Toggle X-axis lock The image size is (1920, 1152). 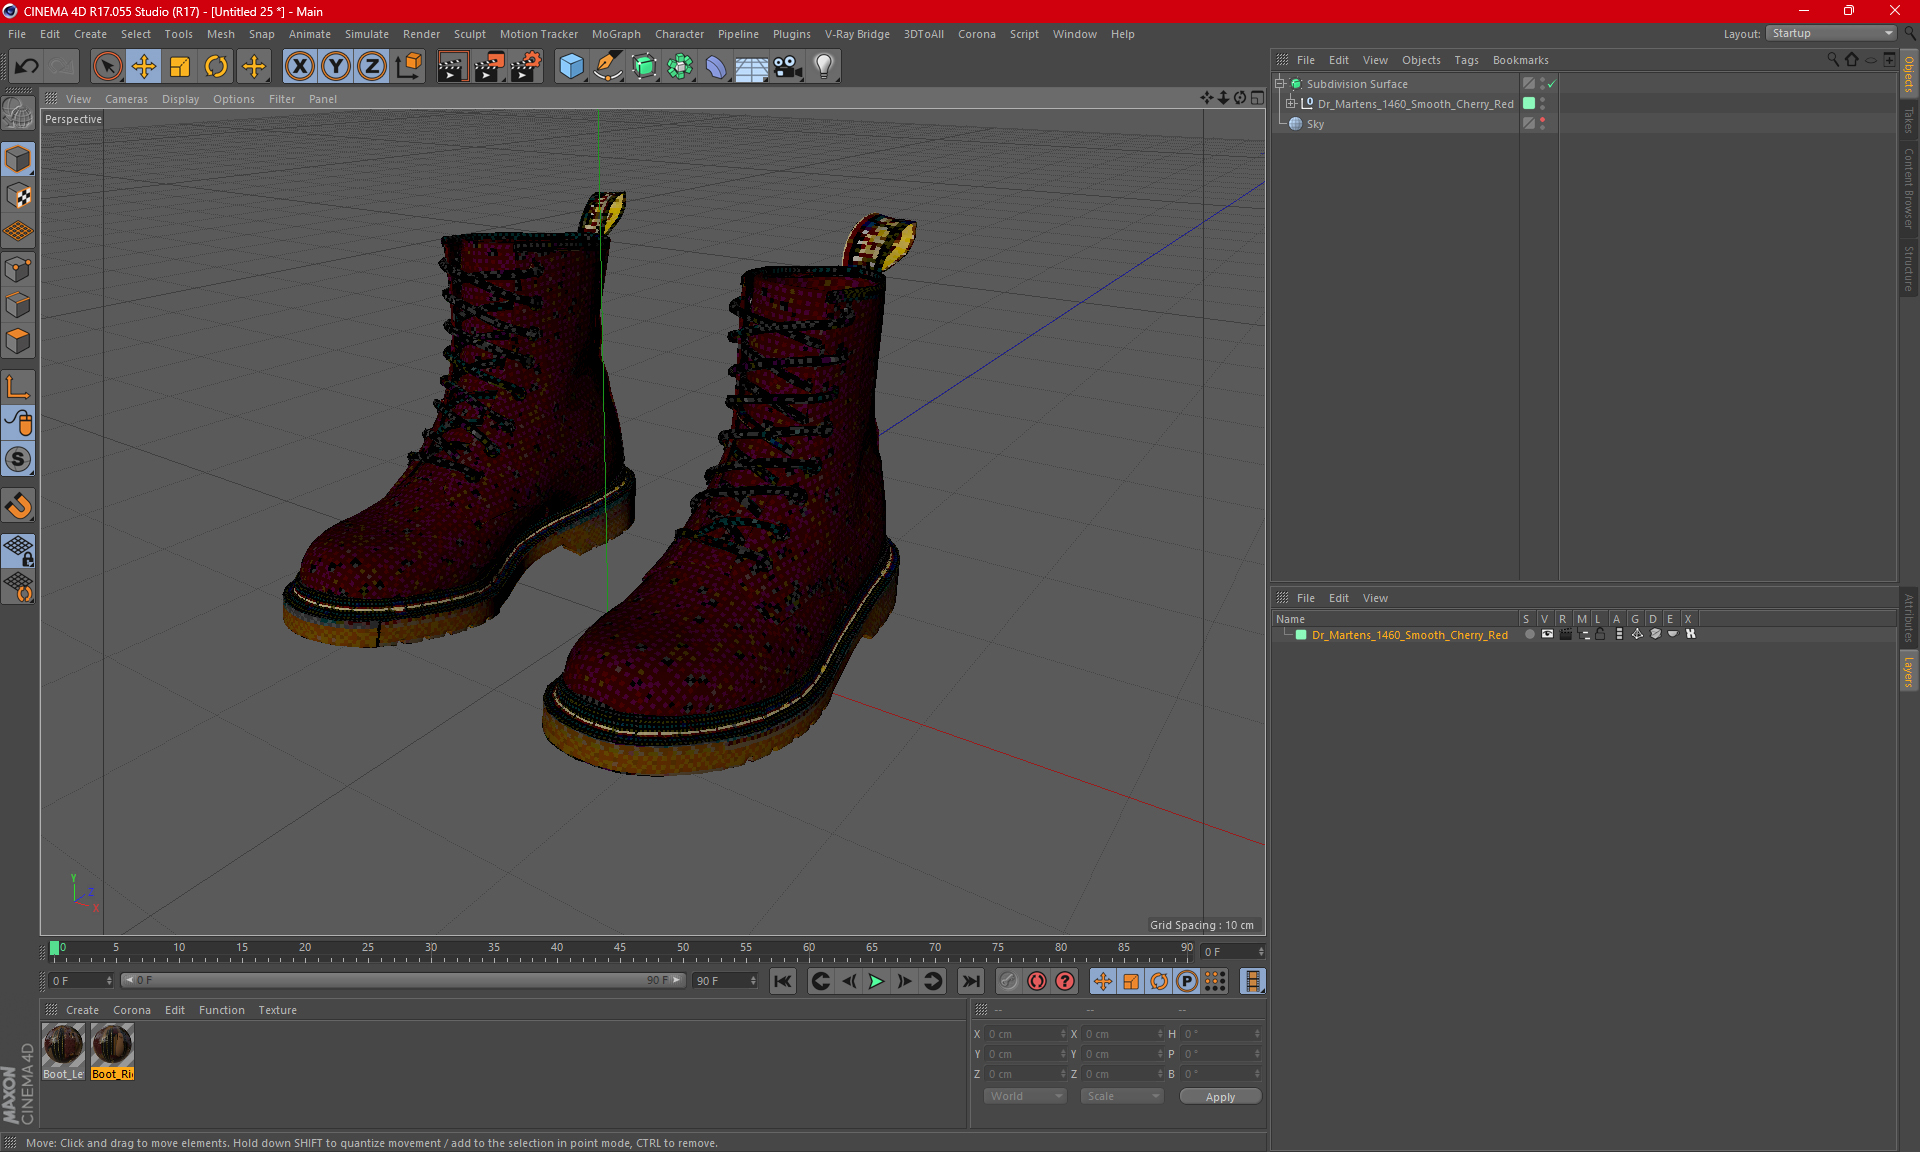[x=299, y=67]
